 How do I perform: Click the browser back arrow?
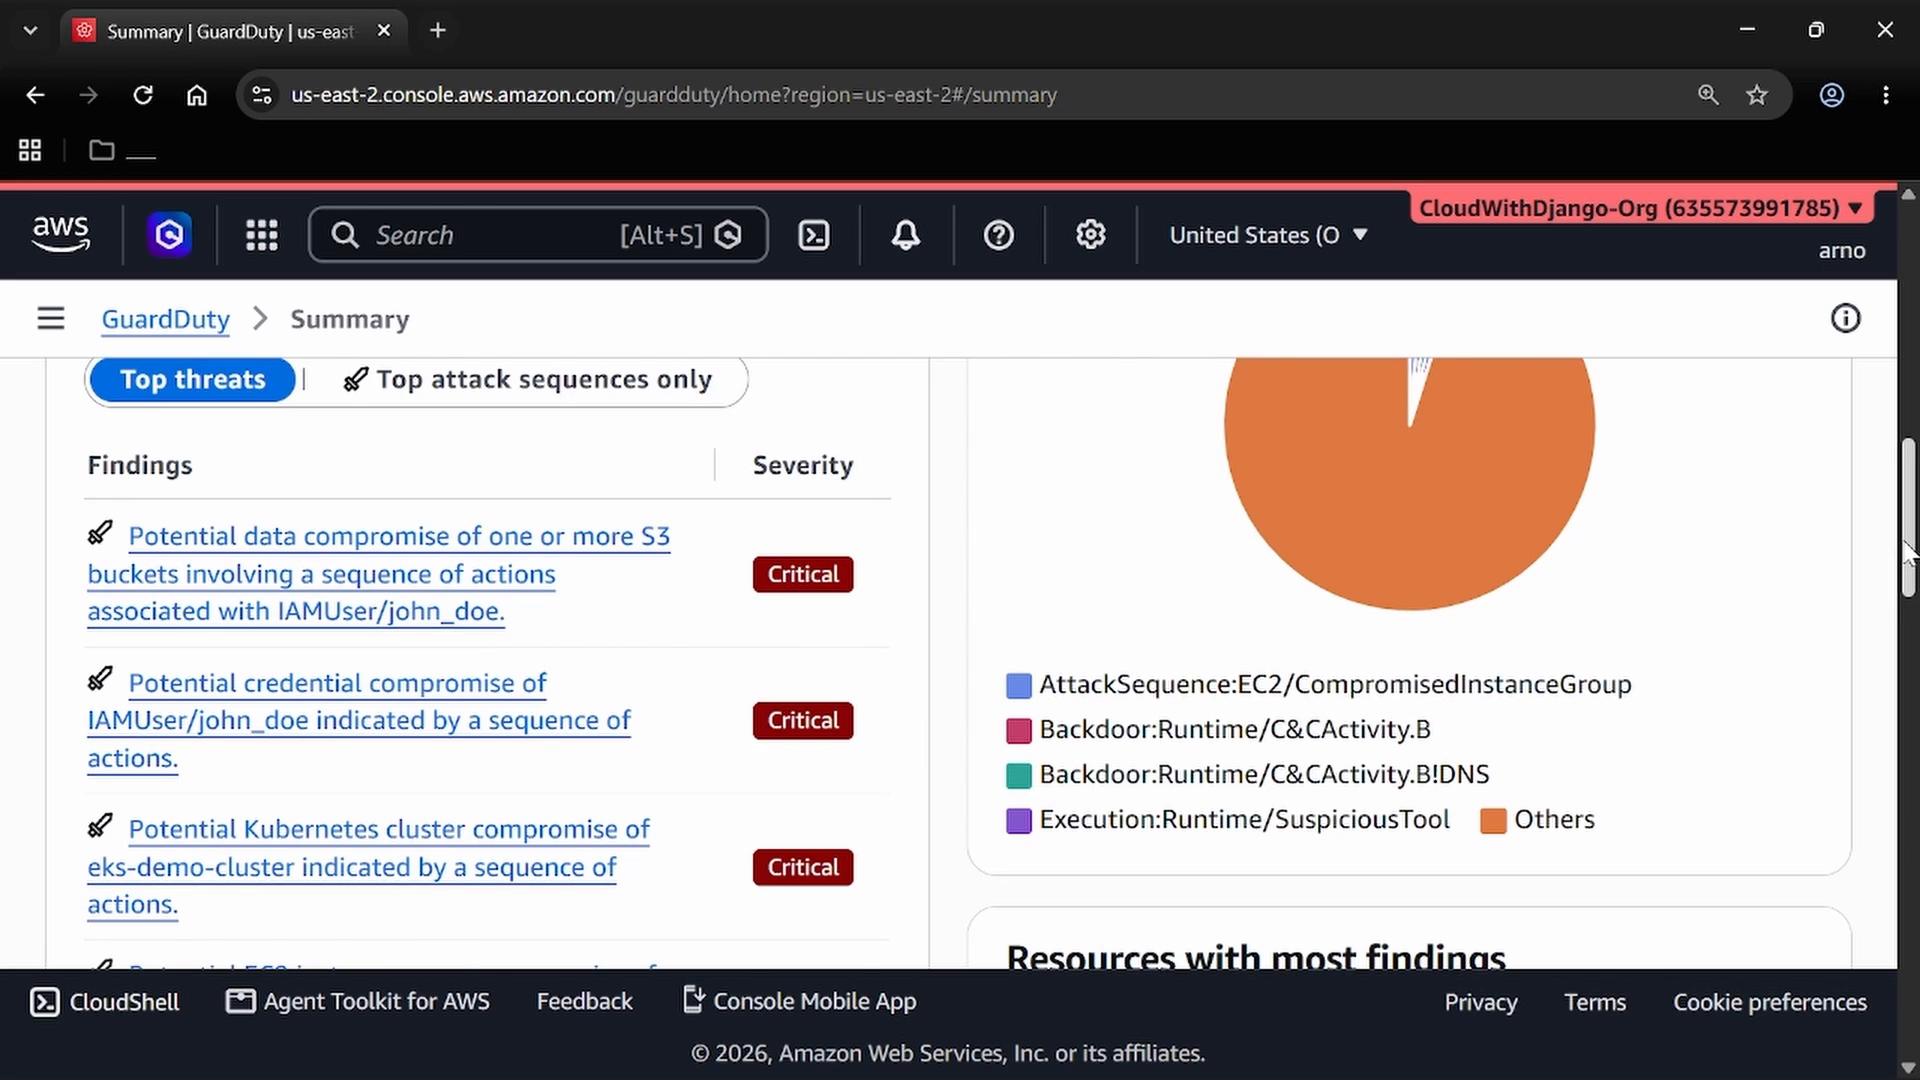[x=35, y=95]
